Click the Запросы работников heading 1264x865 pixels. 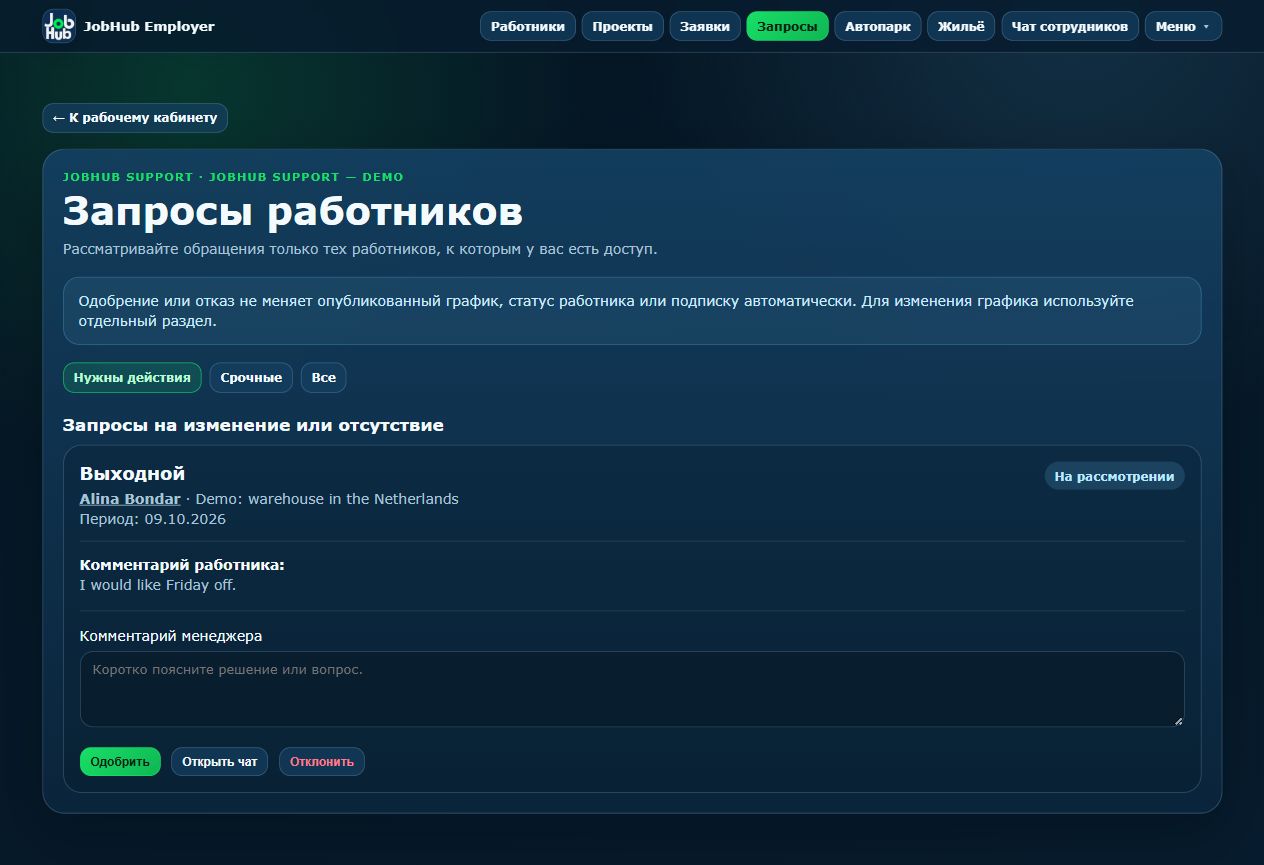[x=293, y=212]
